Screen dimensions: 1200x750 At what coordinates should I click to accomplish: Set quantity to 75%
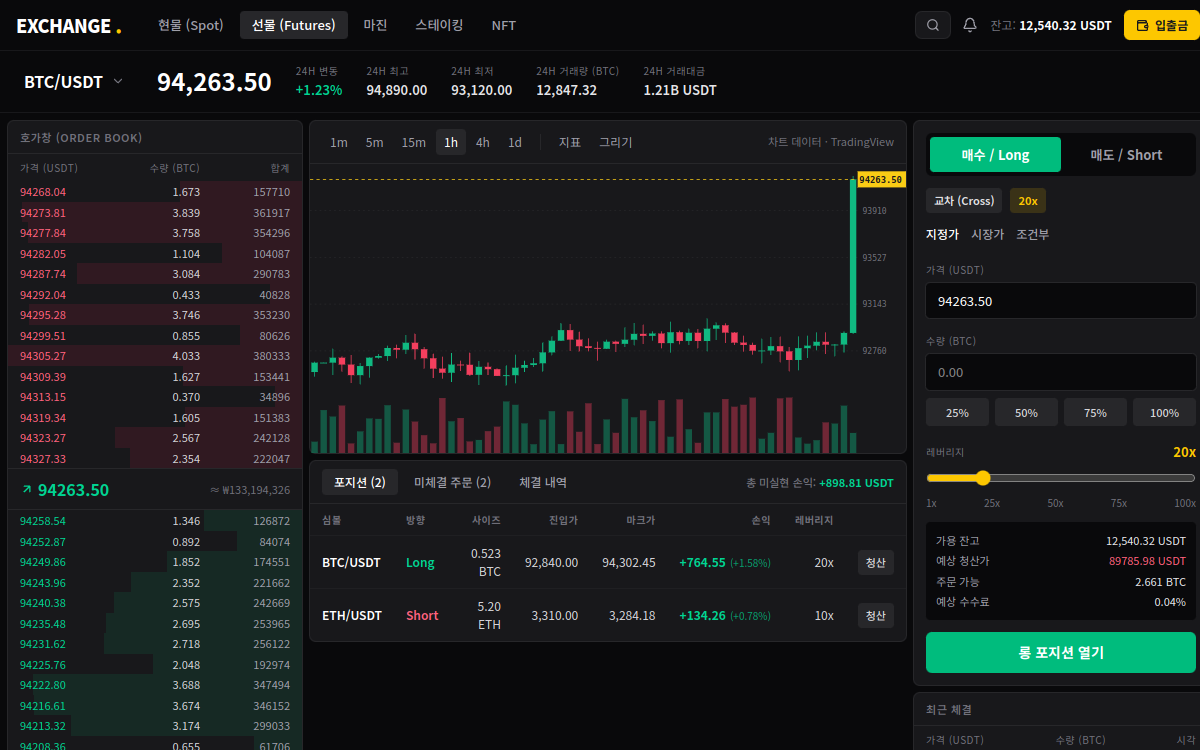[1095, 412]
